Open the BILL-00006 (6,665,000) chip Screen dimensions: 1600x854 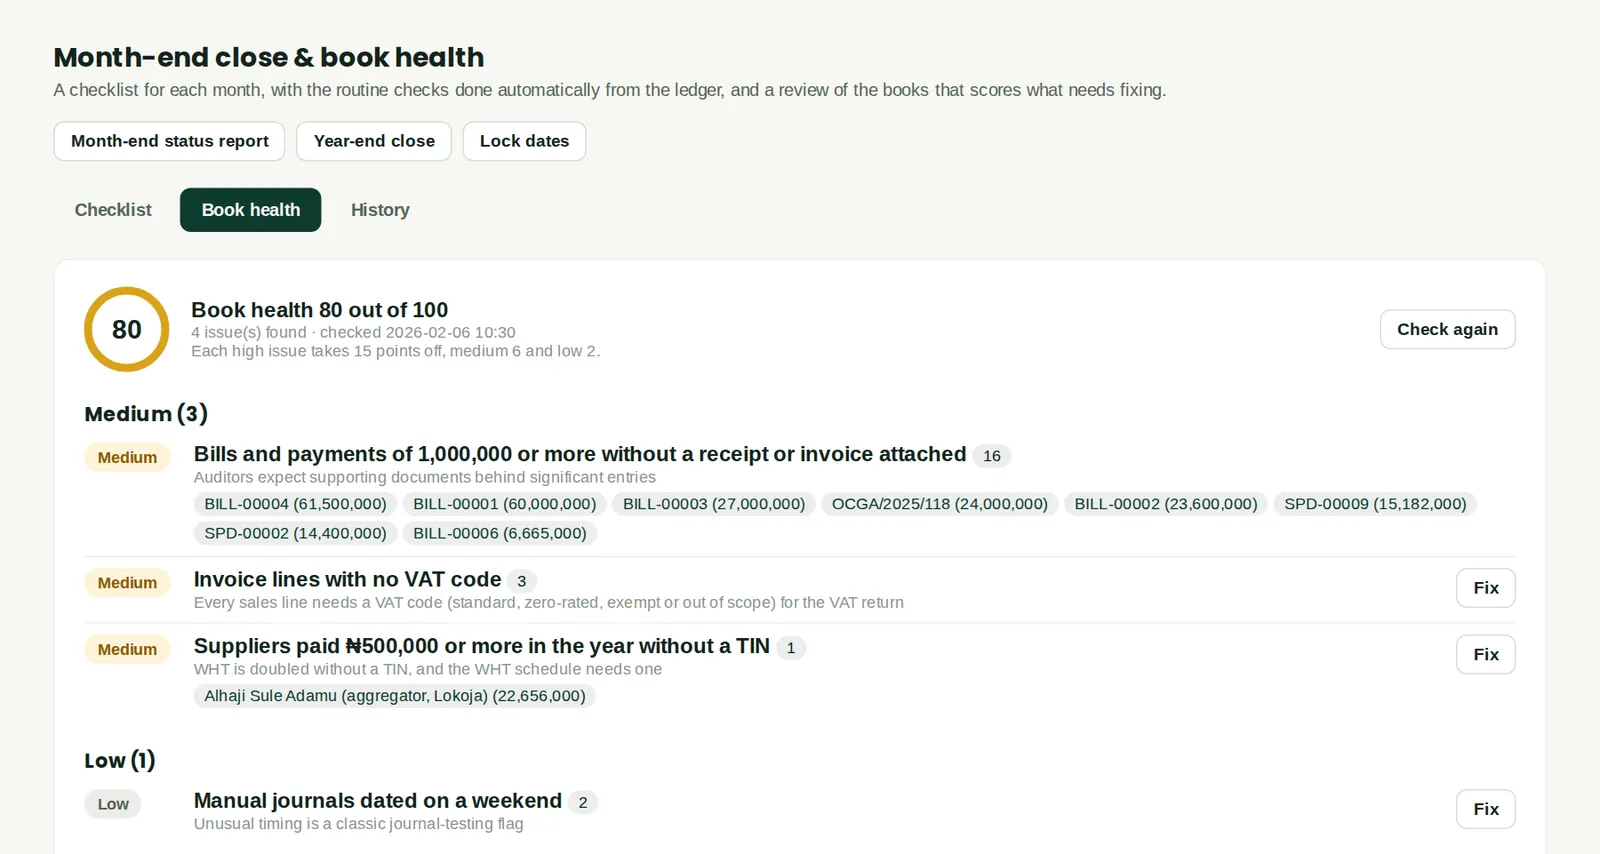click(500, 533)
